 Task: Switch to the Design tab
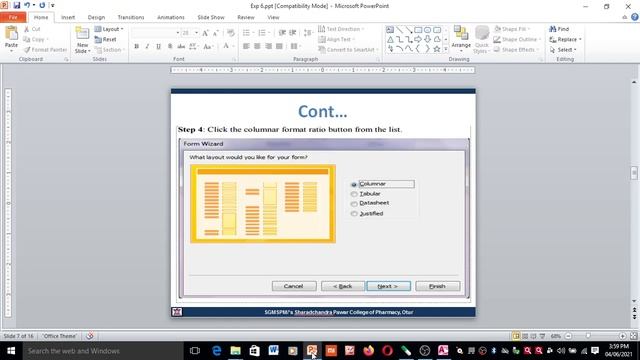point(96,17)
